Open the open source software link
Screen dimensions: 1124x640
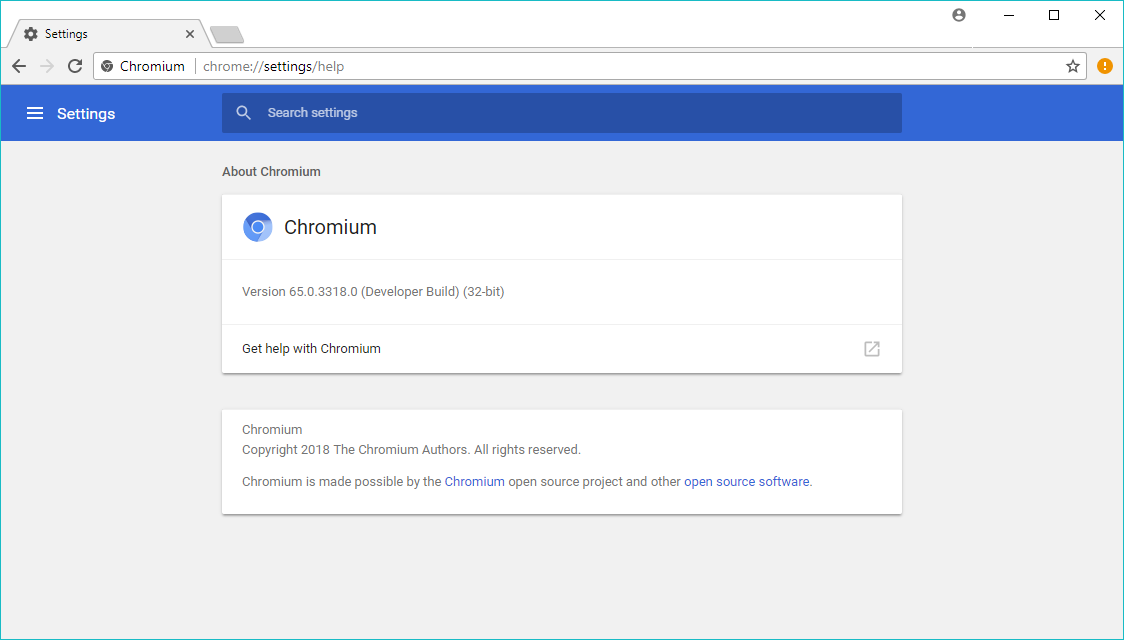coord(746,481)
